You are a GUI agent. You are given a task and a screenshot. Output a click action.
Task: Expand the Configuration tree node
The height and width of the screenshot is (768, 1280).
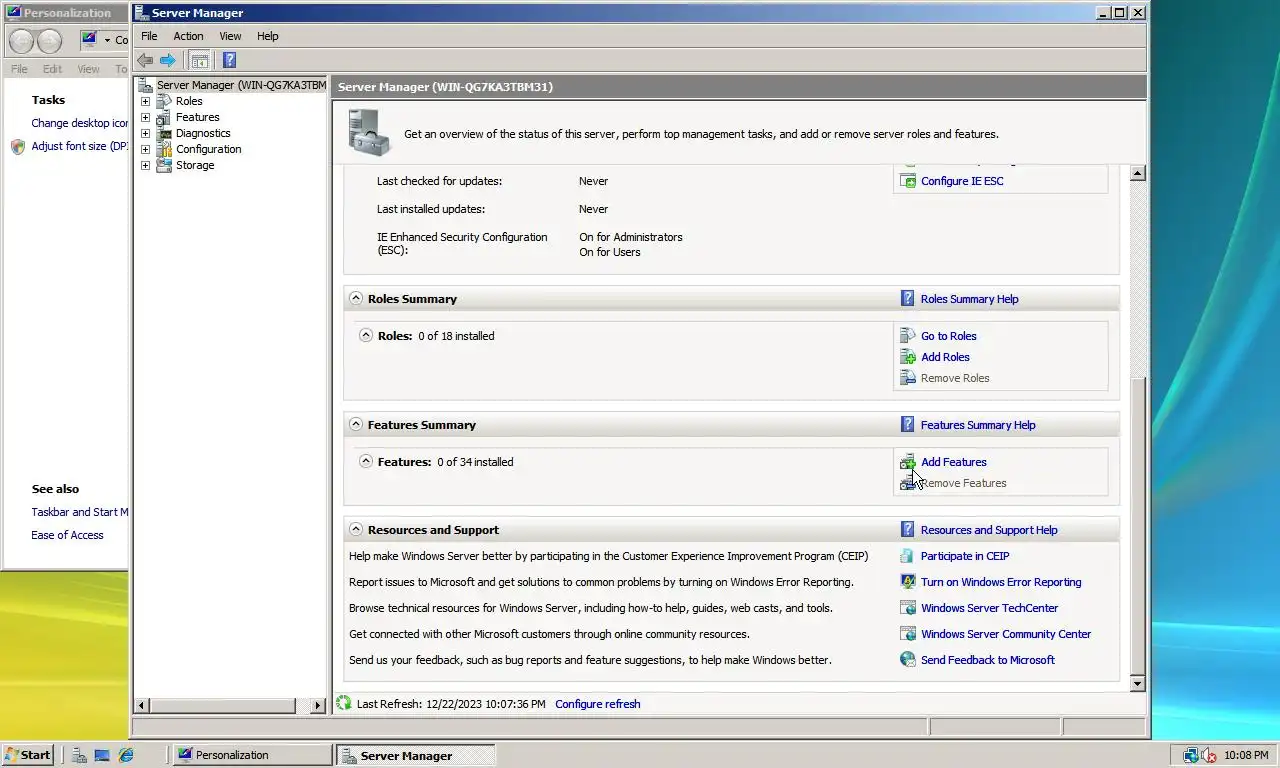coord(145,149)
